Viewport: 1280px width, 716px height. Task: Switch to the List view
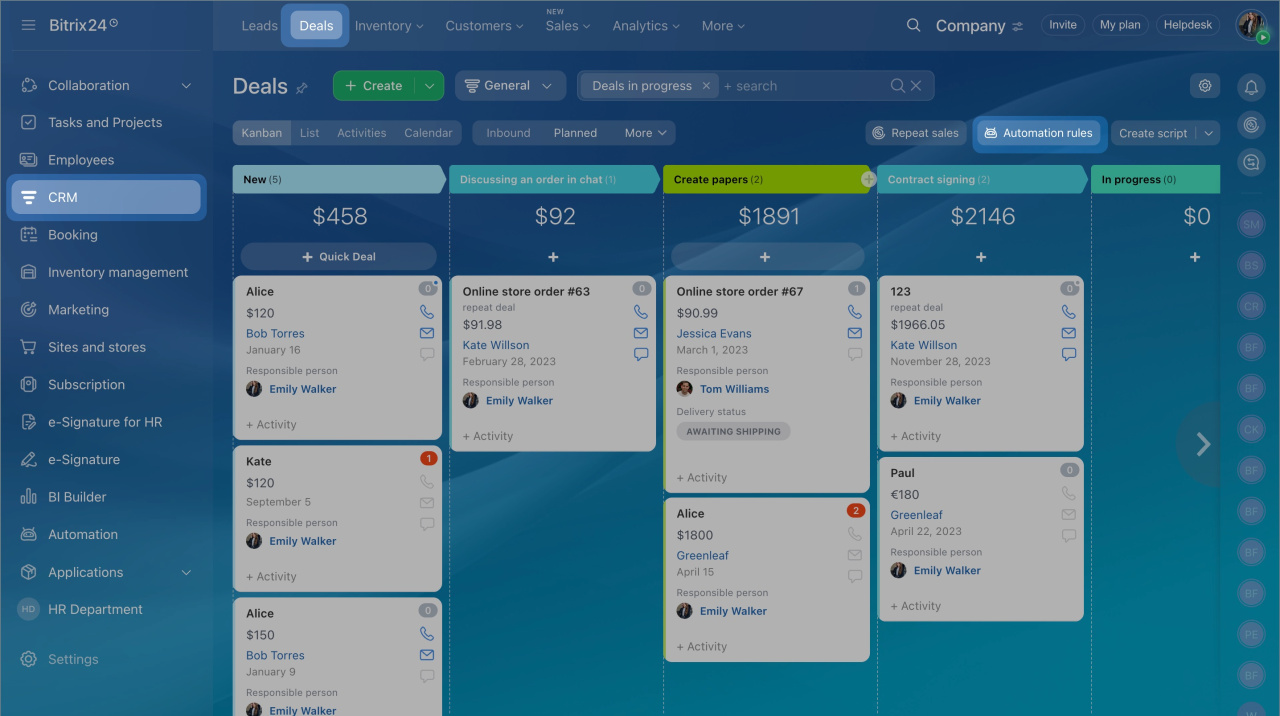[x=310, y=133]
